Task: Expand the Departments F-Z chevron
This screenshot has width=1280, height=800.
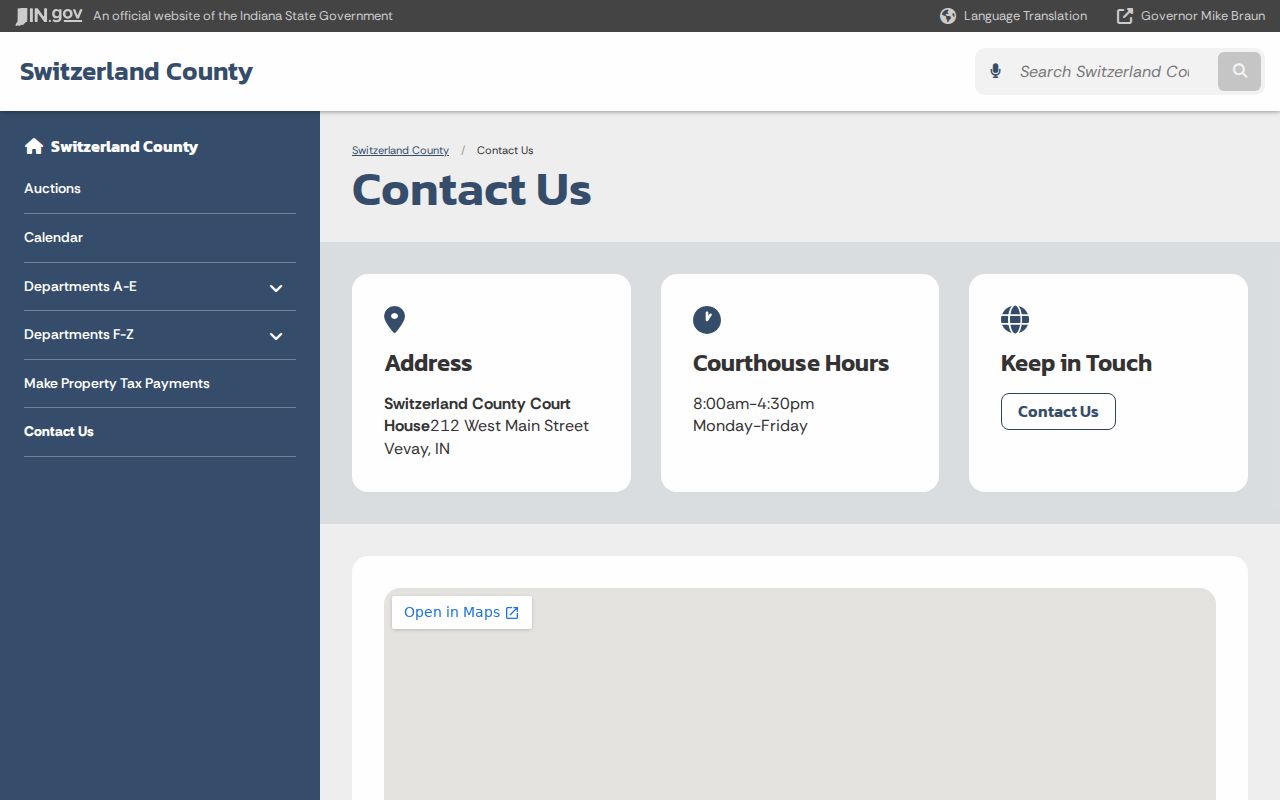Action: point(276,336)
